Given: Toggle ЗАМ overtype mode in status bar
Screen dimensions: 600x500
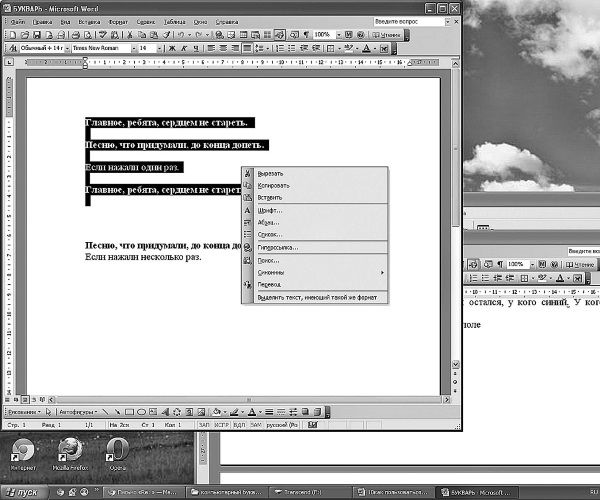Looking at the screenshot, I should 257,424.
